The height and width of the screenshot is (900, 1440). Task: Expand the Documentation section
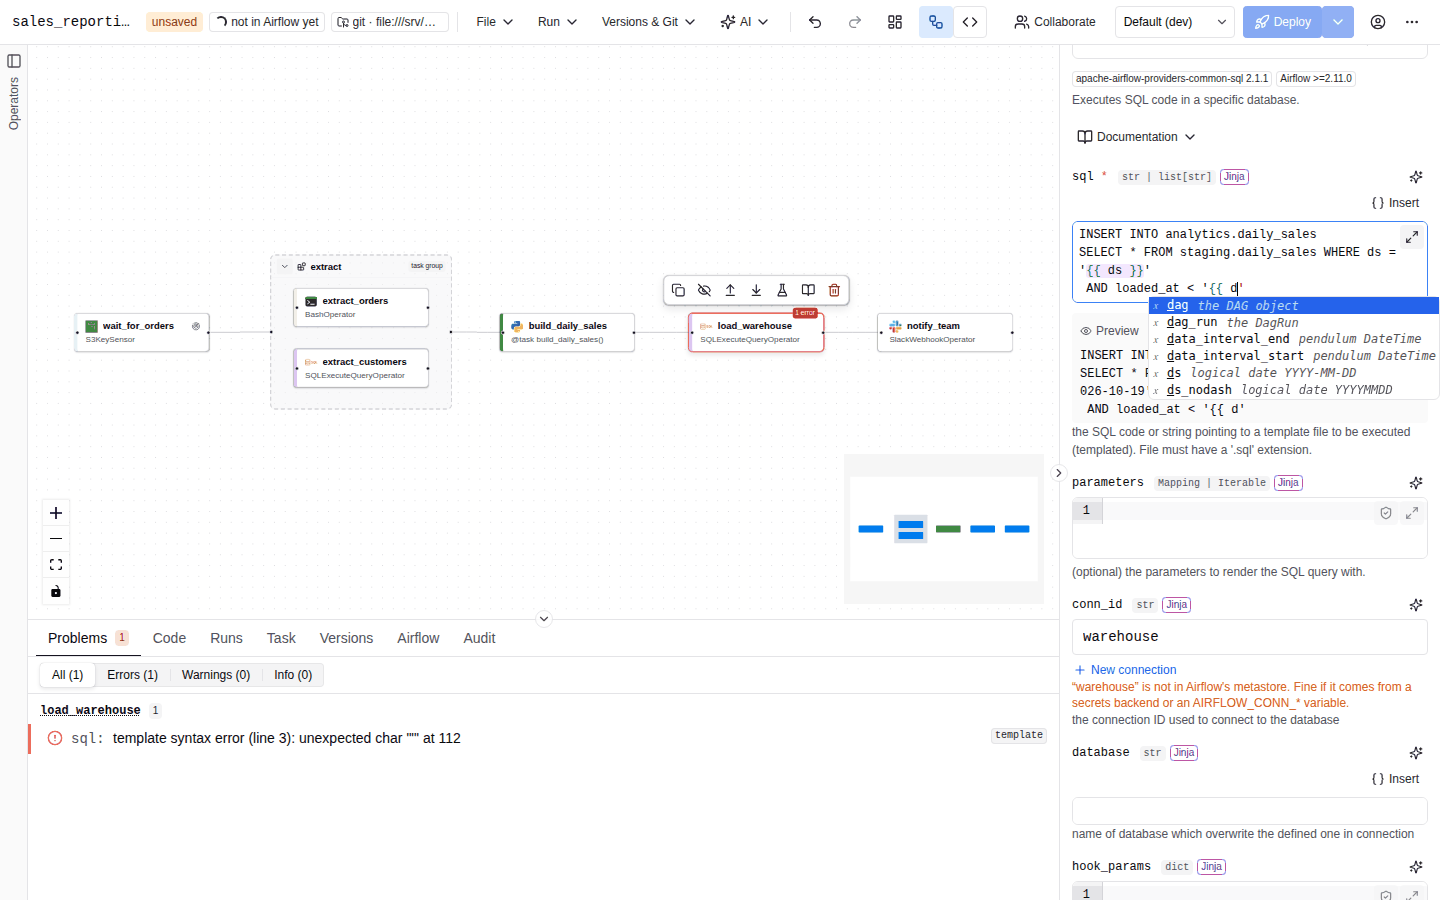coord(1136,137)
